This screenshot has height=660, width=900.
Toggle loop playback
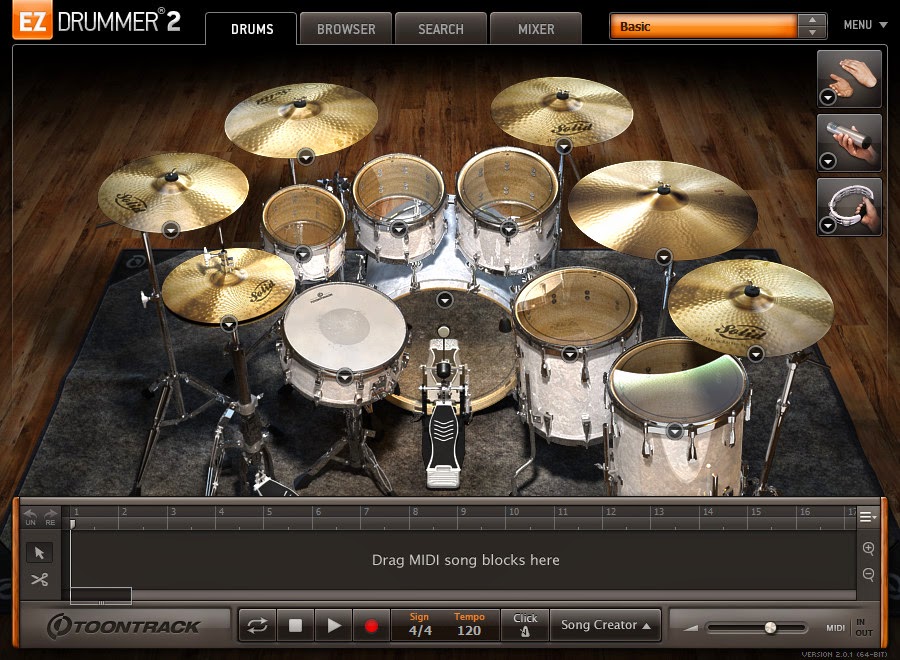pyautogui.click(x=257, y=625)
